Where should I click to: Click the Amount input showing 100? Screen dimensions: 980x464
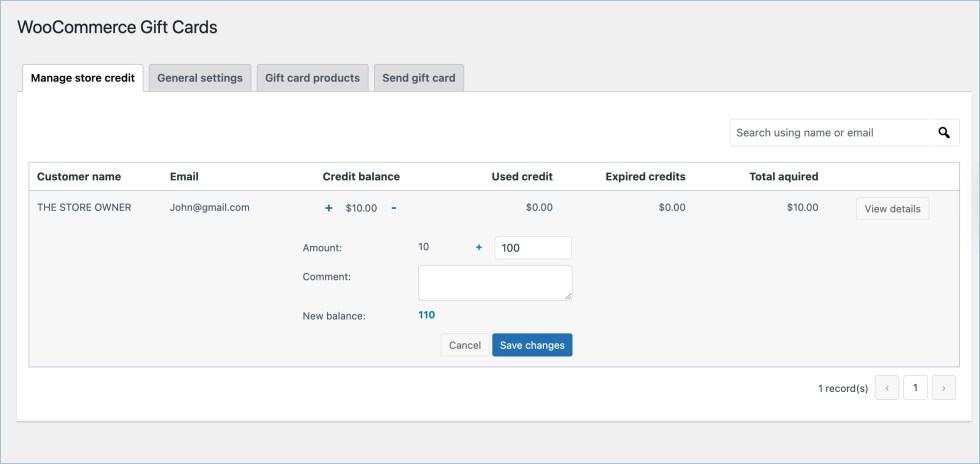[x=533, y=248]
